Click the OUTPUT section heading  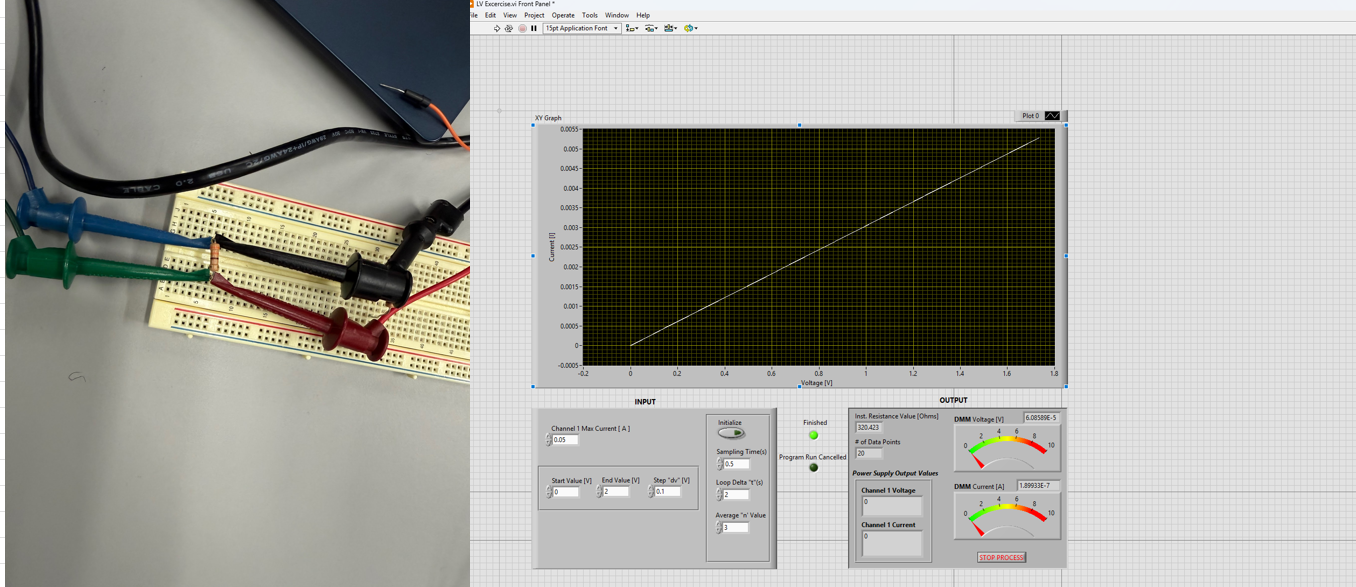[953, 400]
